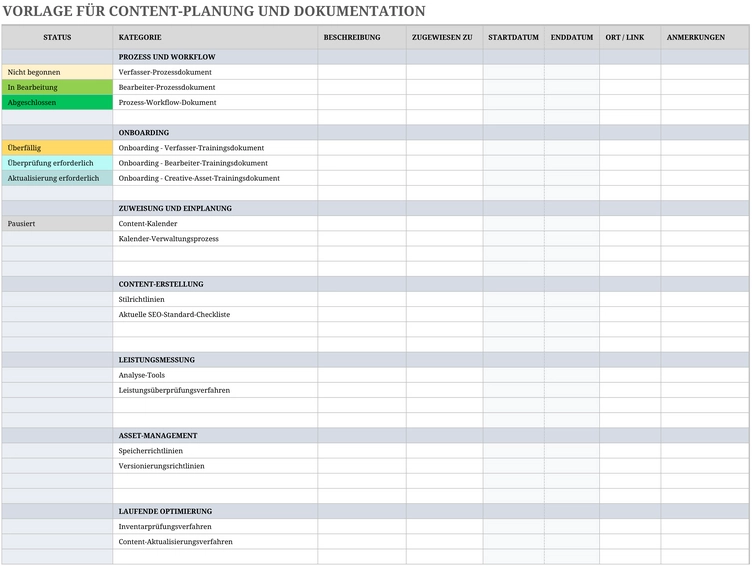The width and height of the screenshot is (752, 566).
Task: Click Anmerkungen cell in Stilrichtlinien row
Action: (705, 299)
